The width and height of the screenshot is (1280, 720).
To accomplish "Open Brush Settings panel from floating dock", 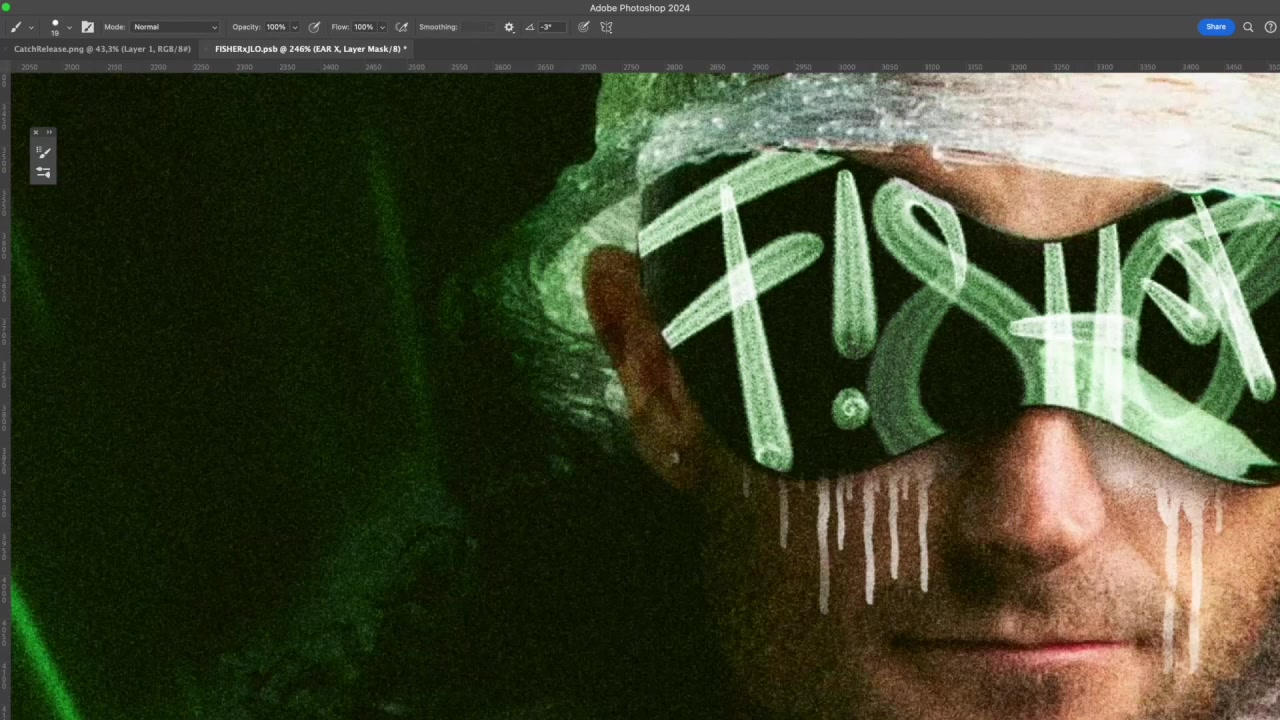I will pyautogui.click(x=43, y=172).
